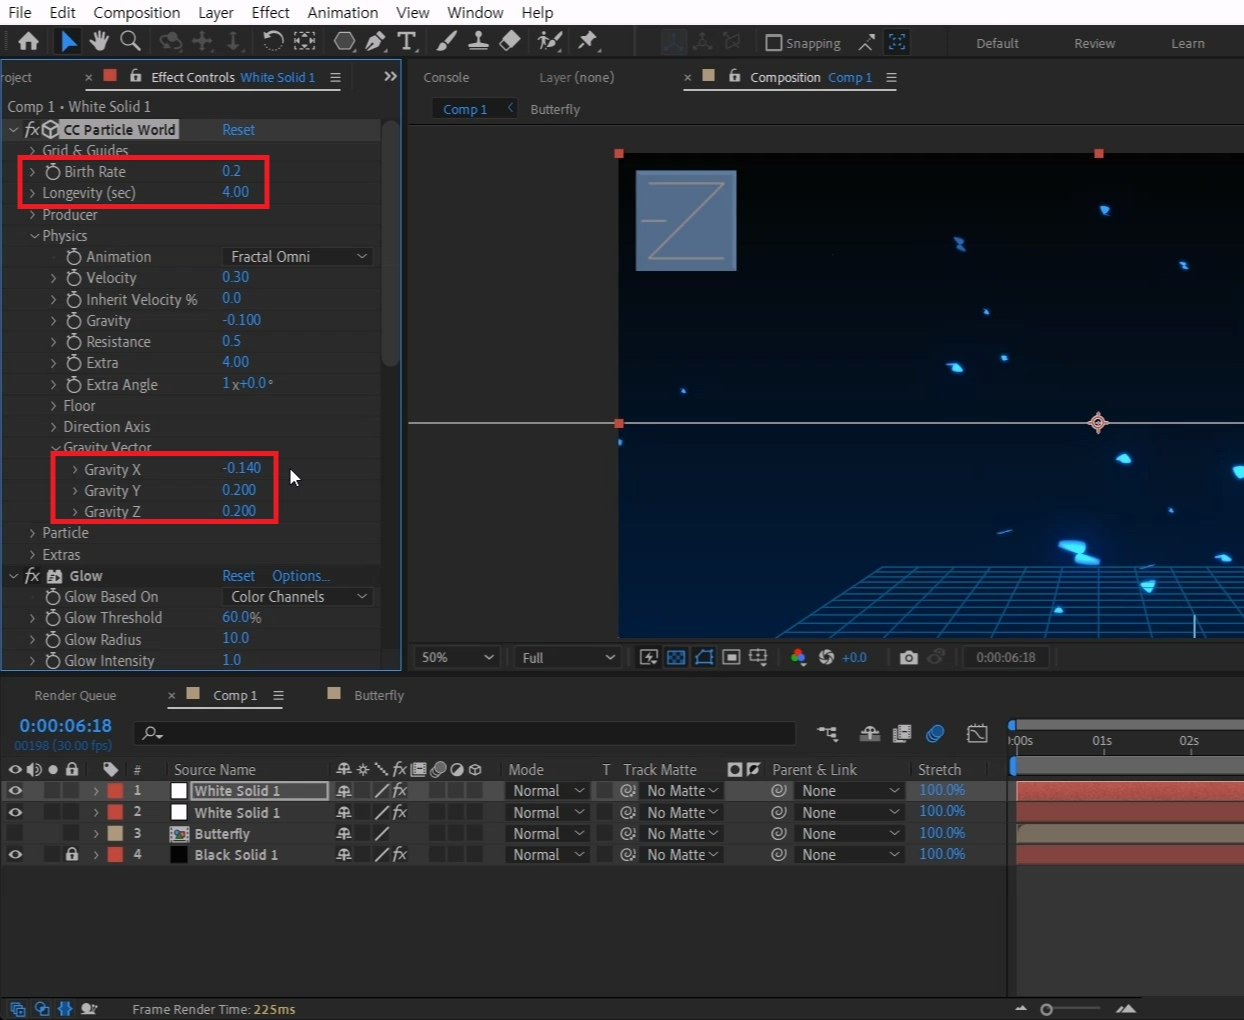The height and width of the screenshot is (1020, 1244).
Task: Select the Eraser tool
Action: [x=510, y=41]
